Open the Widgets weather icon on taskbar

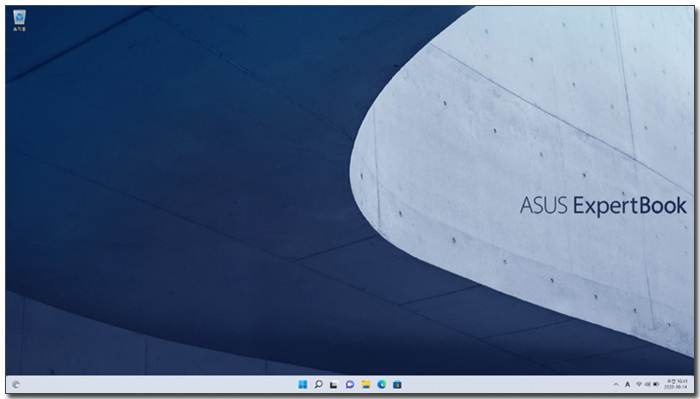[x=16, y=384]
